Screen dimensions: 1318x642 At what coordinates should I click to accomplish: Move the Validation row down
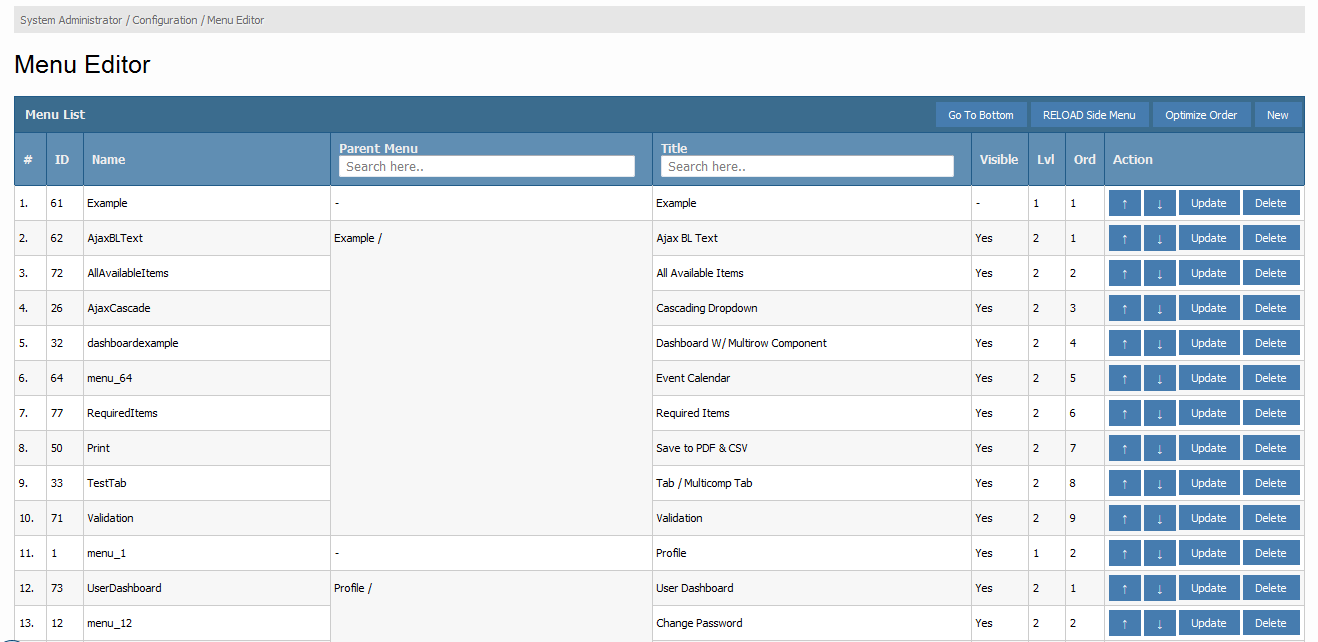pos(1159,518)
